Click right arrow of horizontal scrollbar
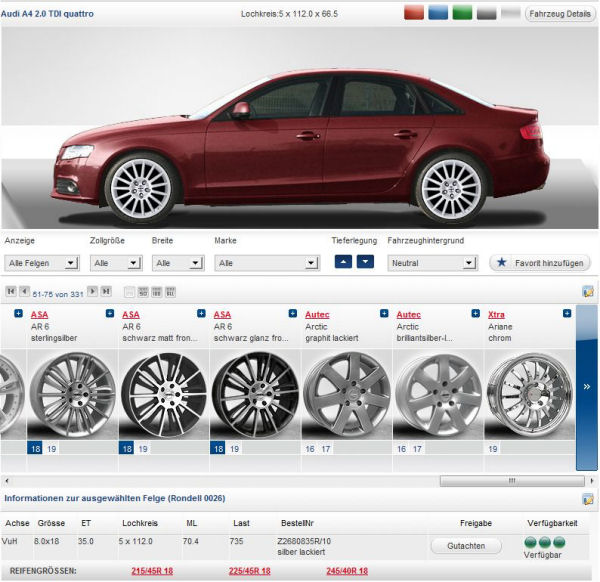 click(x=592, y=481)
